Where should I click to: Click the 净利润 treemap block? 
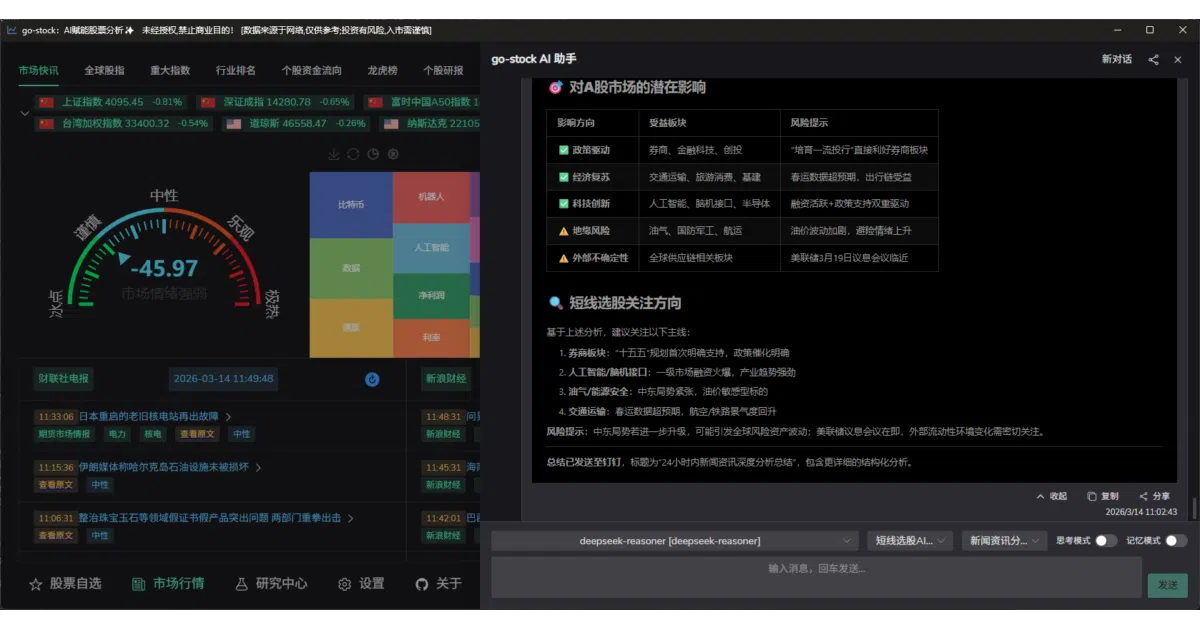point(431,296)
